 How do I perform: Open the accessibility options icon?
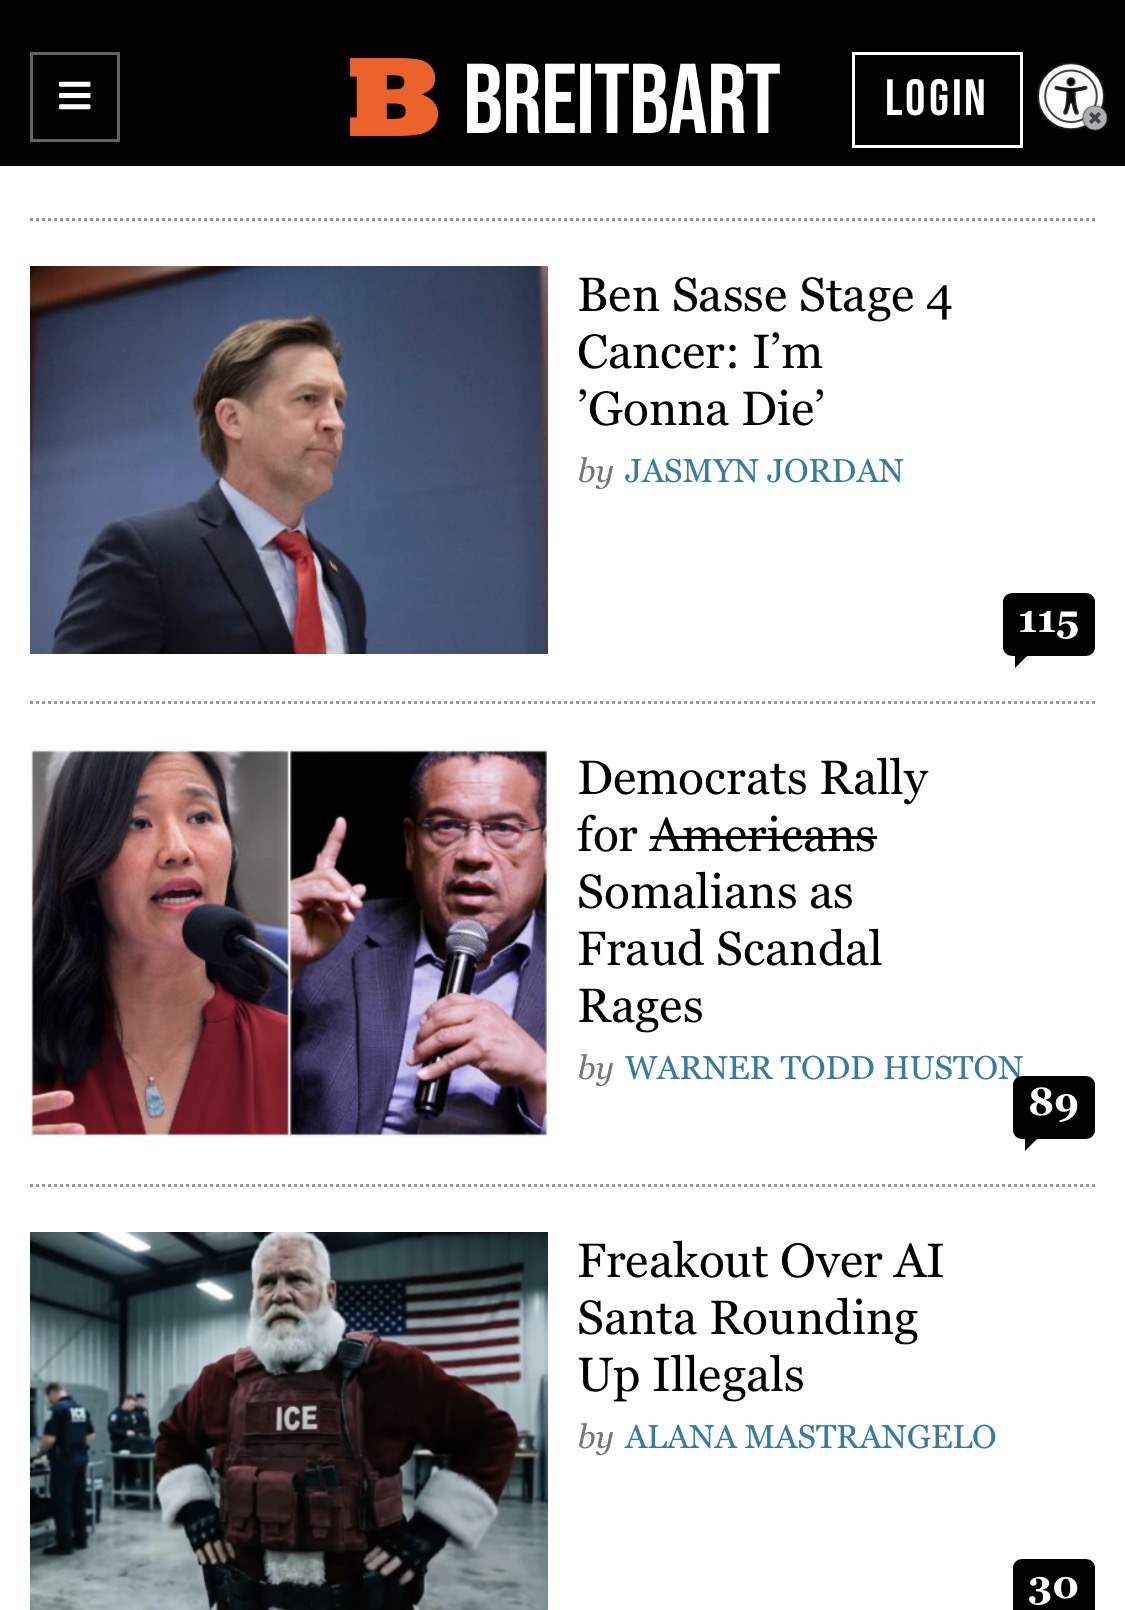(1068, 95)
